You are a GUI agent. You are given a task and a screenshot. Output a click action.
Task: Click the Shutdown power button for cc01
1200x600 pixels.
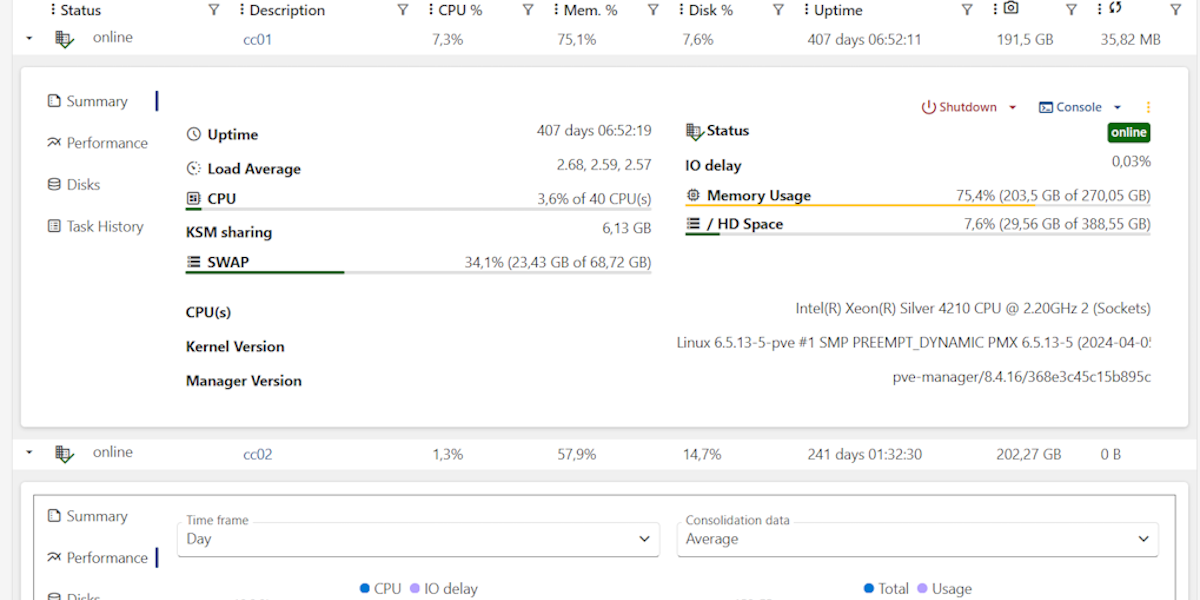(x=958, y=107)
